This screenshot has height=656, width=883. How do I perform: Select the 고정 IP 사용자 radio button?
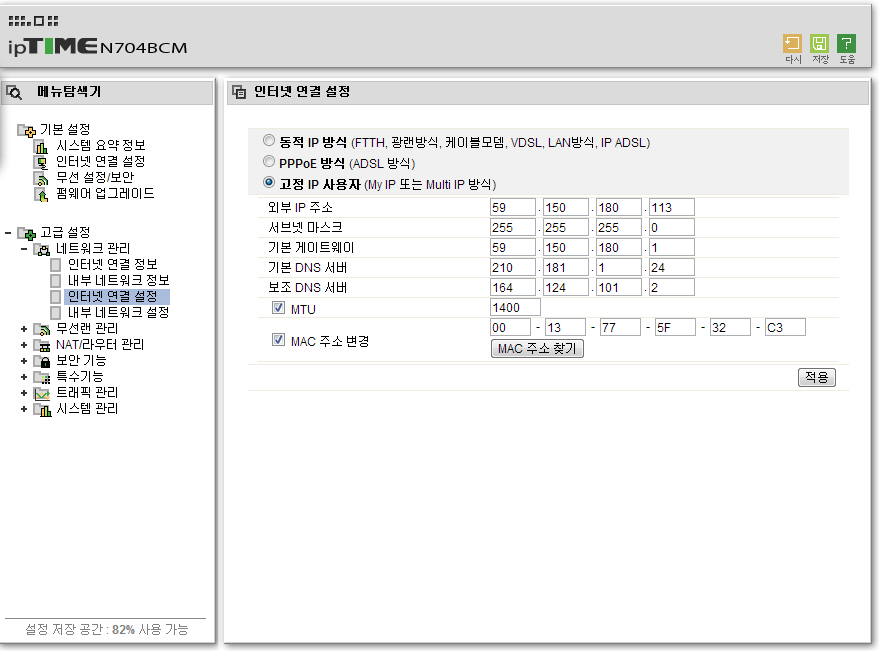(269, 182)
